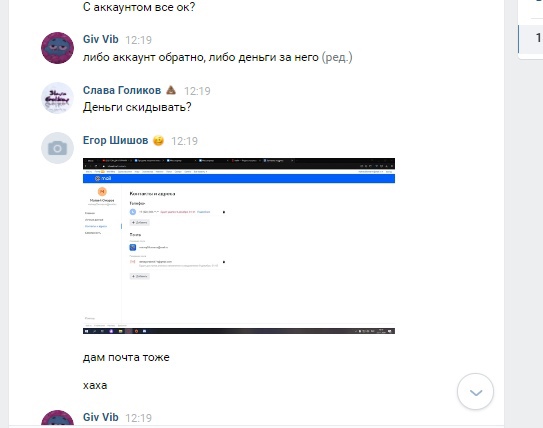Click the Giv Vib name below "хаха"
Viewport: 543px width, 428px height.
coord(100,417)
